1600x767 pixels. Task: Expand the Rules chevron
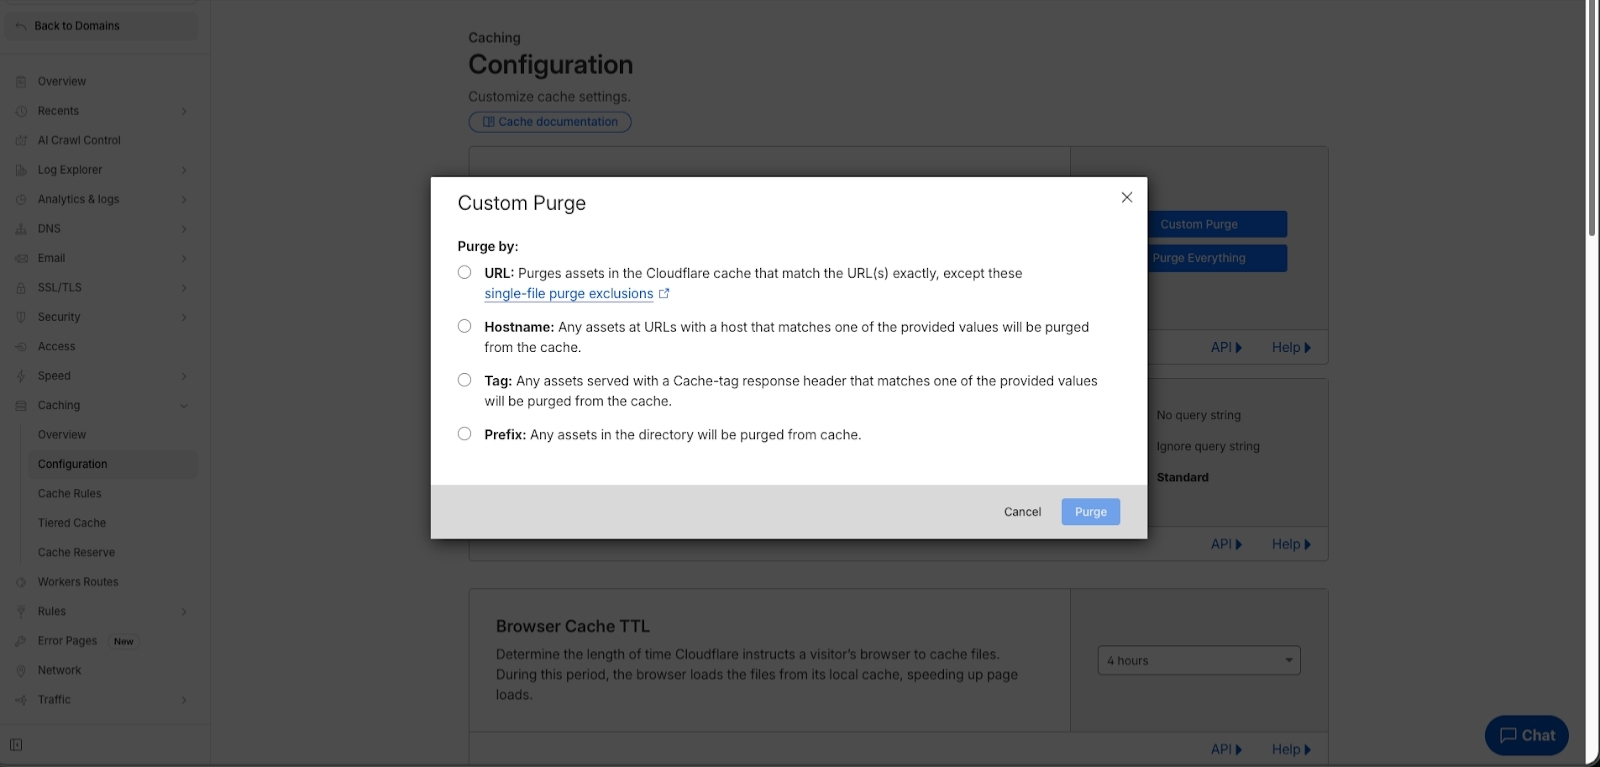(184, 612)
